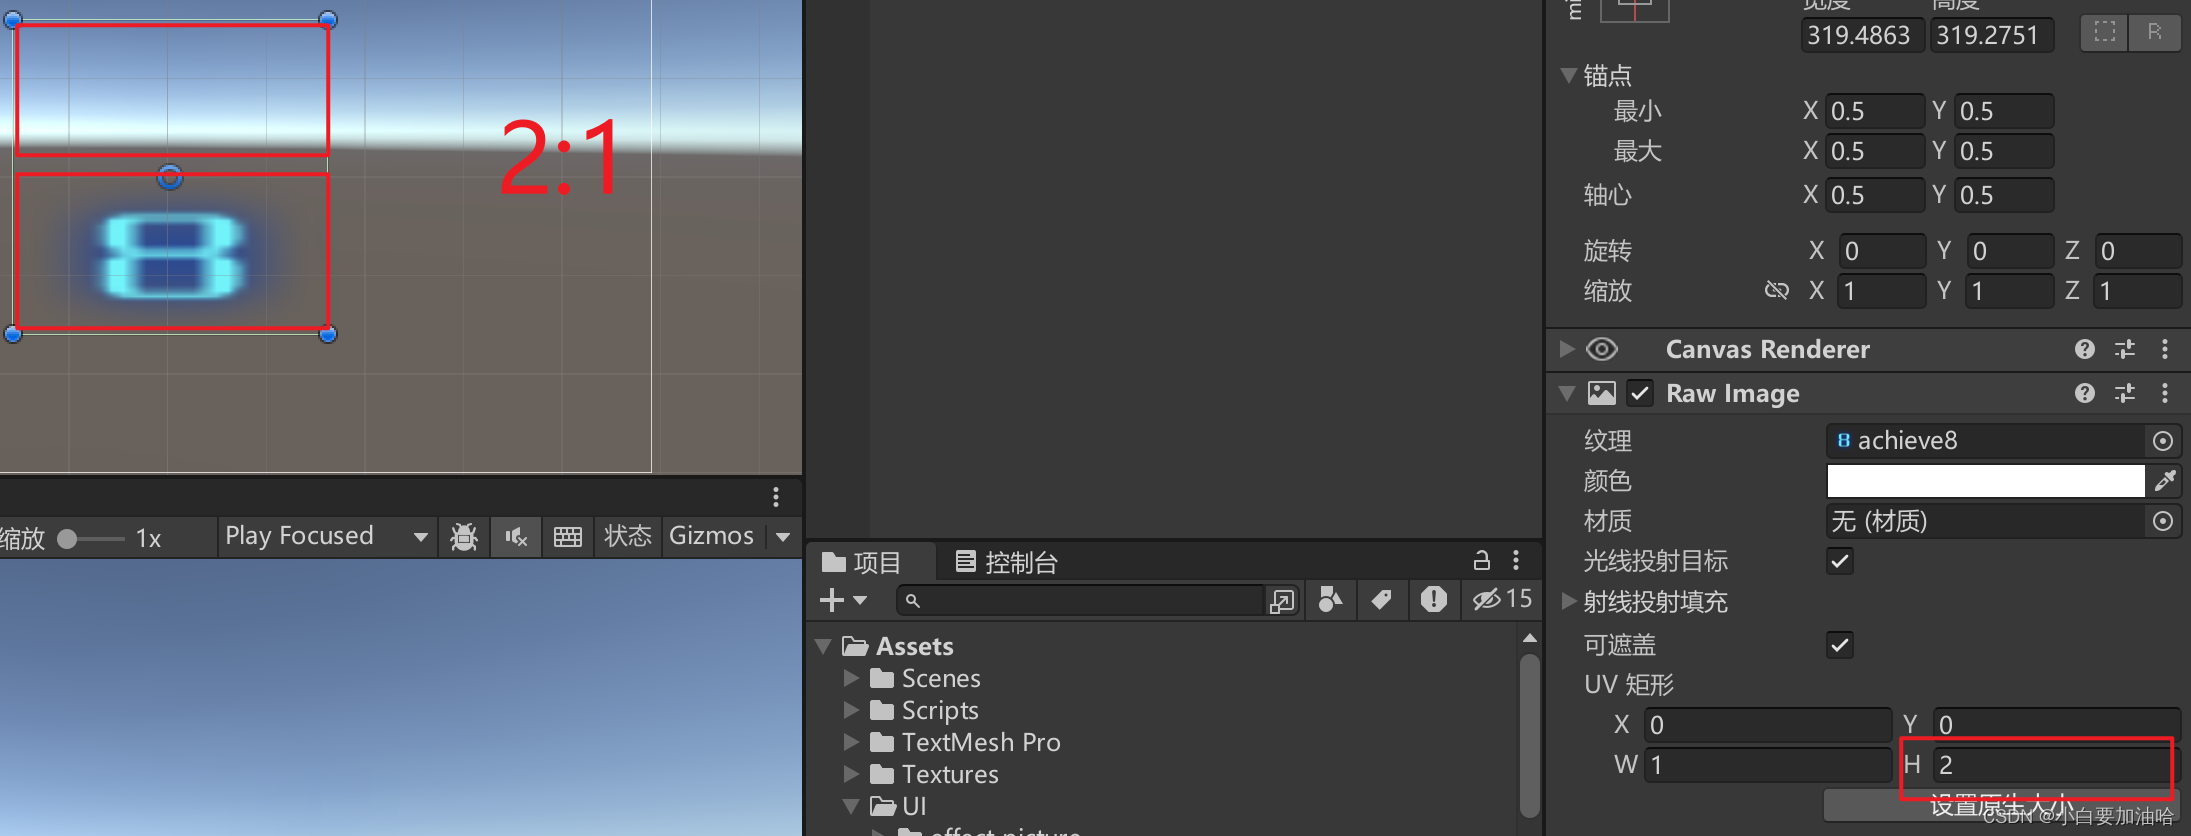Click the search by type icon

point(1330,599)
